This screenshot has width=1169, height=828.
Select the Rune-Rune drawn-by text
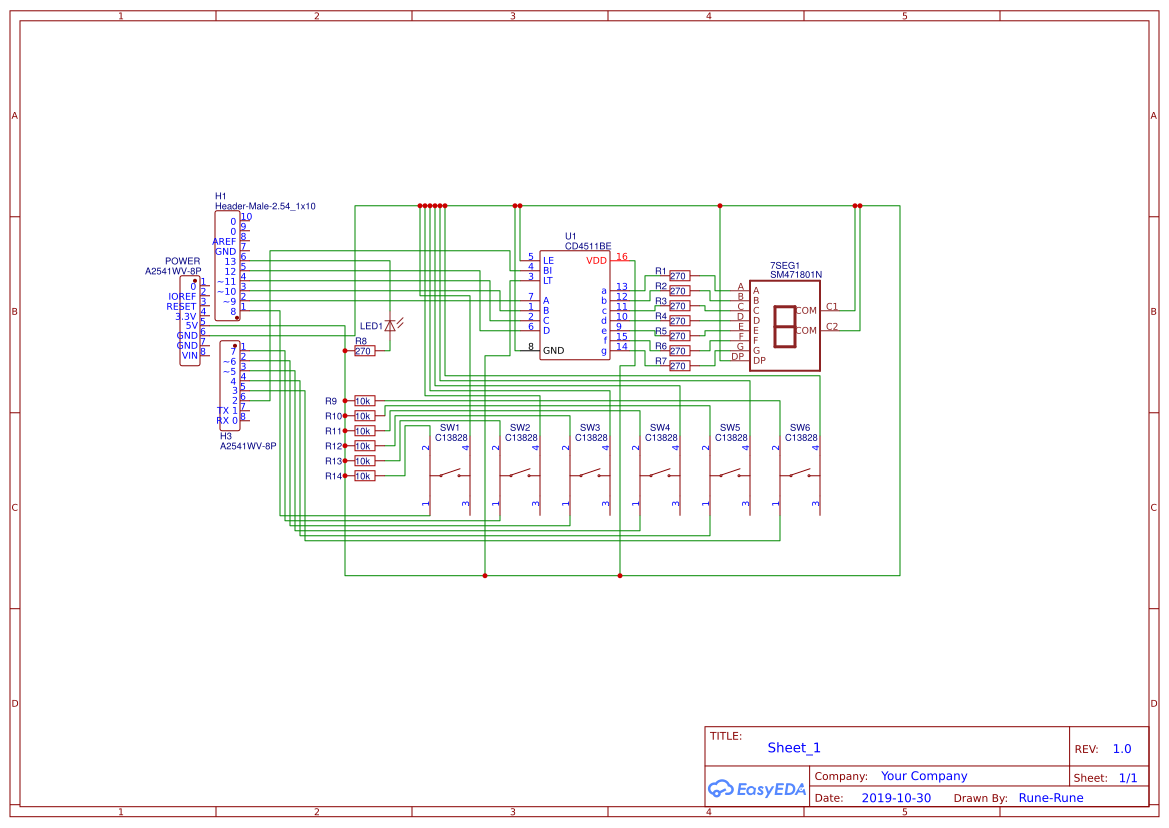click(x=1050, y=798)
